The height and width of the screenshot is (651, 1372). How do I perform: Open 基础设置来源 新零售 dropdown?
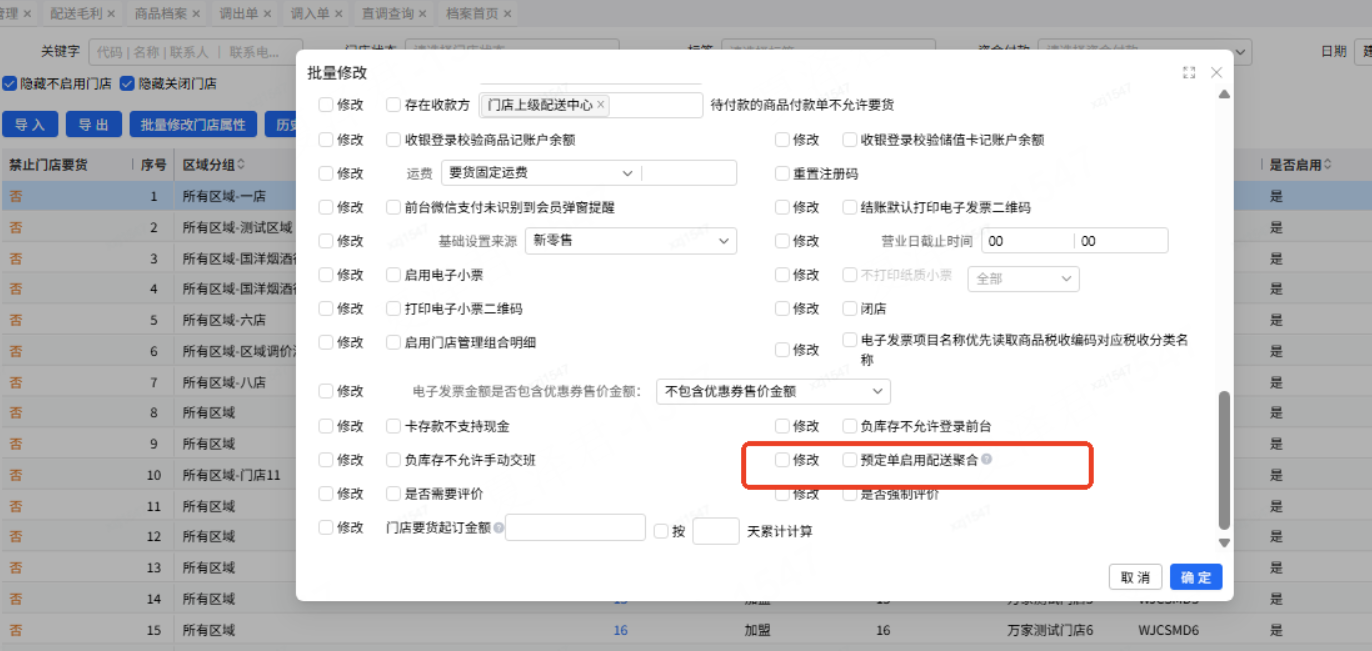[x=631, y=241]
